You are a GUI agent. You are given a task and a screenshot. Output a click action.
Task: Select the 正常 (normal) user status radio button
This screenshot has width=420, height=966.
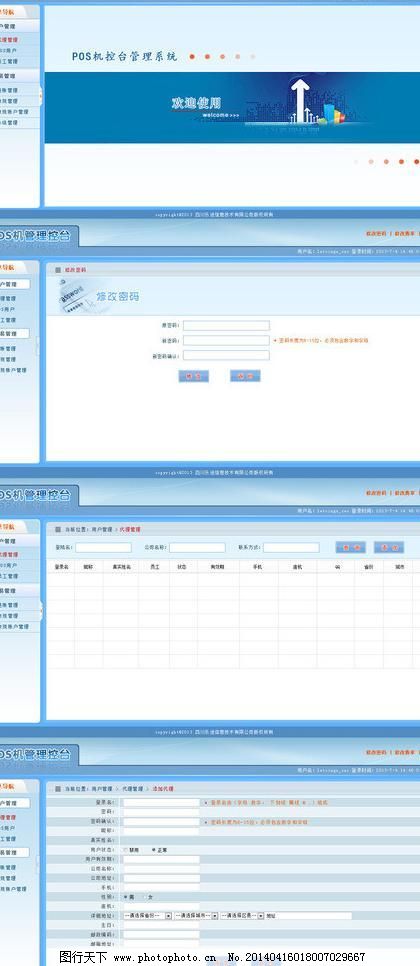point(153,850)
